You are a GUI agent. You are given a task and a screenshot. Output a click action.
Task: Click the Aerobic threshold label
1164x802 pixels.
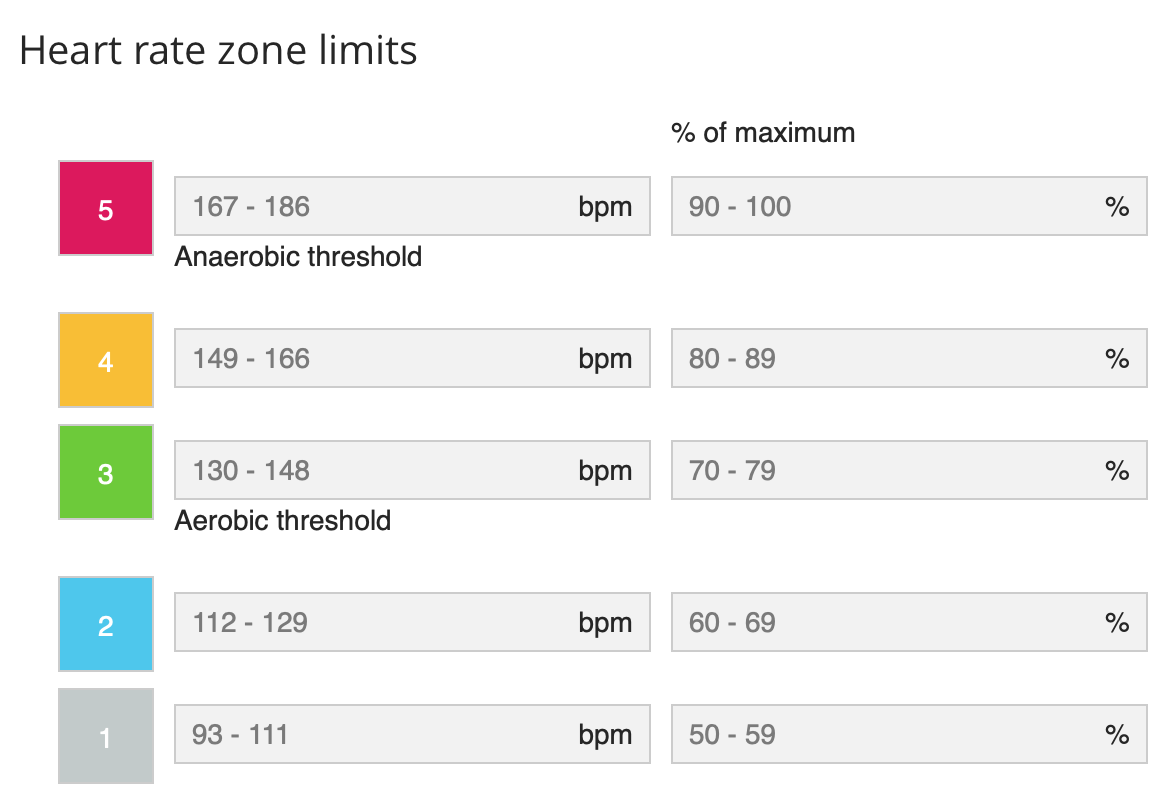click(282, 521)
